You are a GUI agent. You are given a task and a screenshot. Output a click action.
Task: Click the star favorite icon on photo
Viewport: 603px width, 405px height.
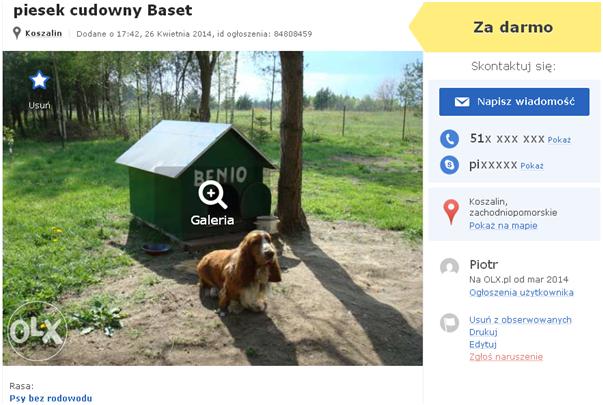(x=39, y=80)
